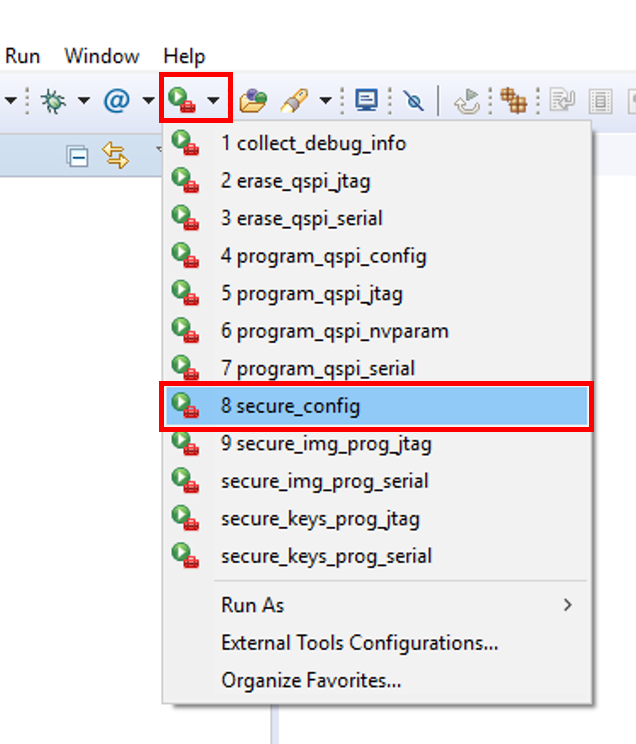Expand the External Tools dropdown arrow
Viewport: 636px width, 744px height.
pos(213,101)
